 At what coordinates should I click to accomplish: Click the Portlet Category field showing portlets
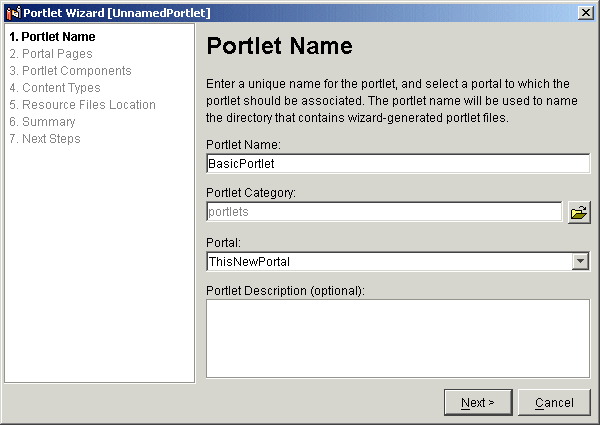pyautogui.click(x=384, y=212)
